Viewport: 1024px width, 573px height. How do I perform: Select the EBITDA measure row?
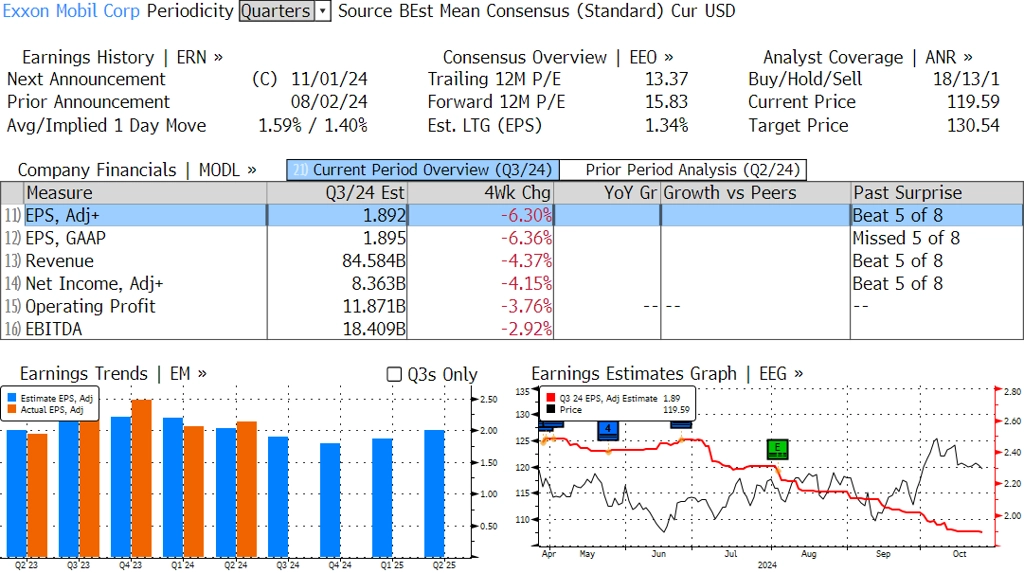coord(512,329)
